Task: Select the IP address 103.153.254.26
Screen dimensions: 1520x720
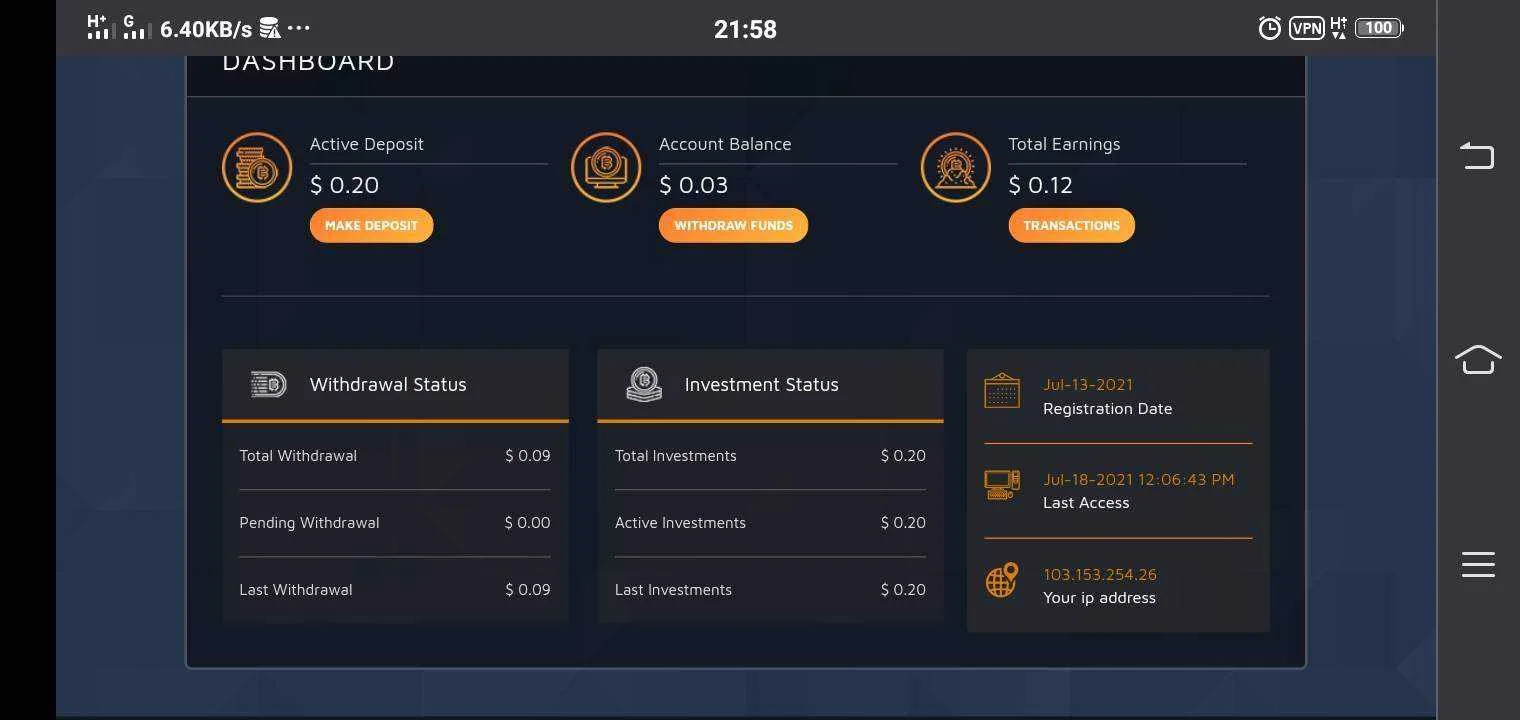Action: [1100, 575]
